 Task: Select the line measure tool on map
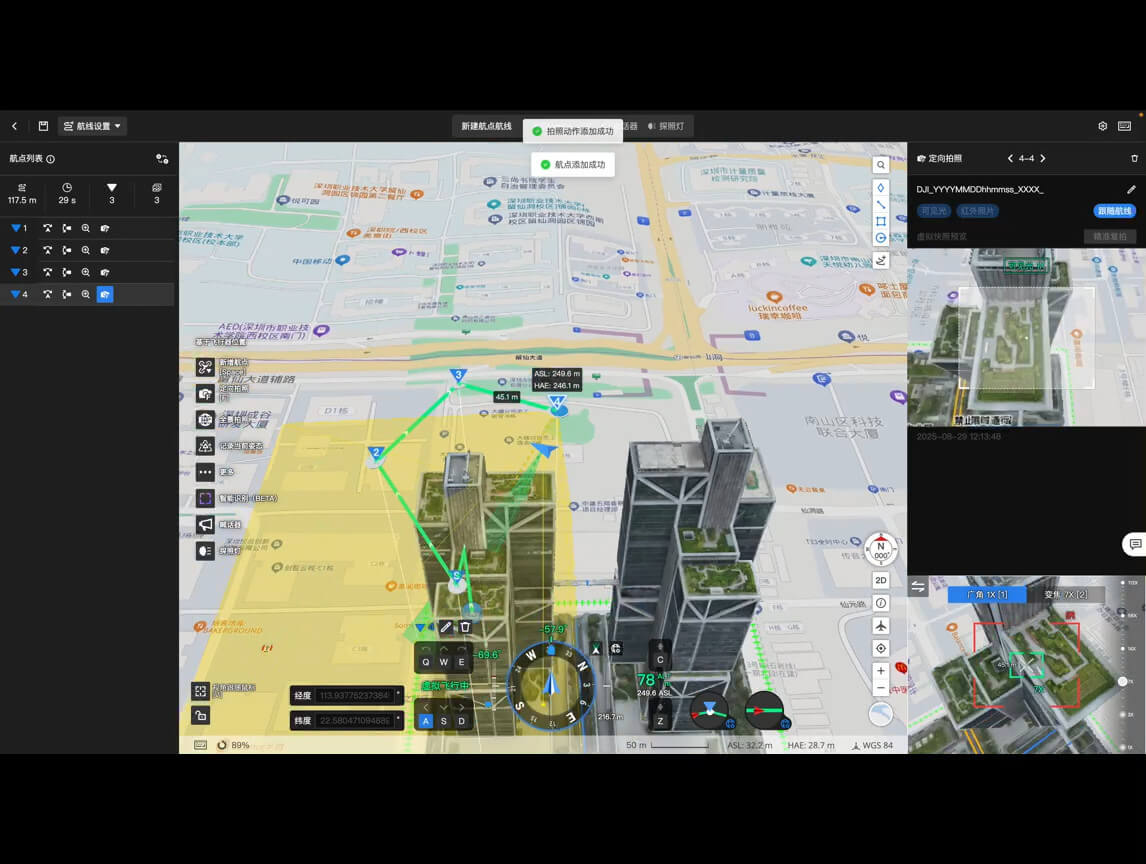(x=881, y=205)
